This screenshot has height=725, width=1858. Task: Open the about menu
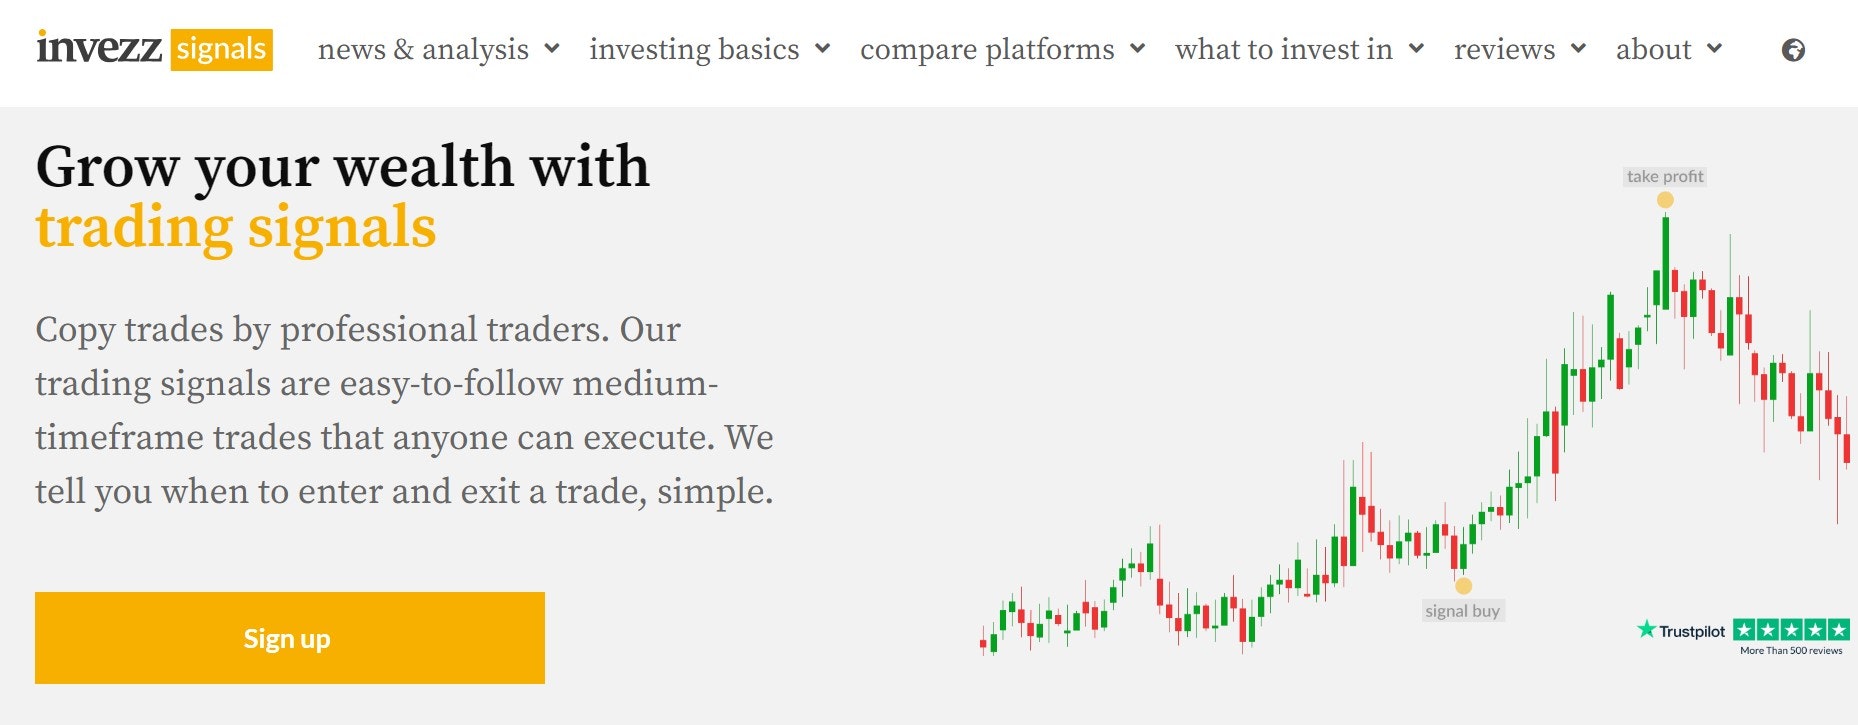click(1669, 49)
